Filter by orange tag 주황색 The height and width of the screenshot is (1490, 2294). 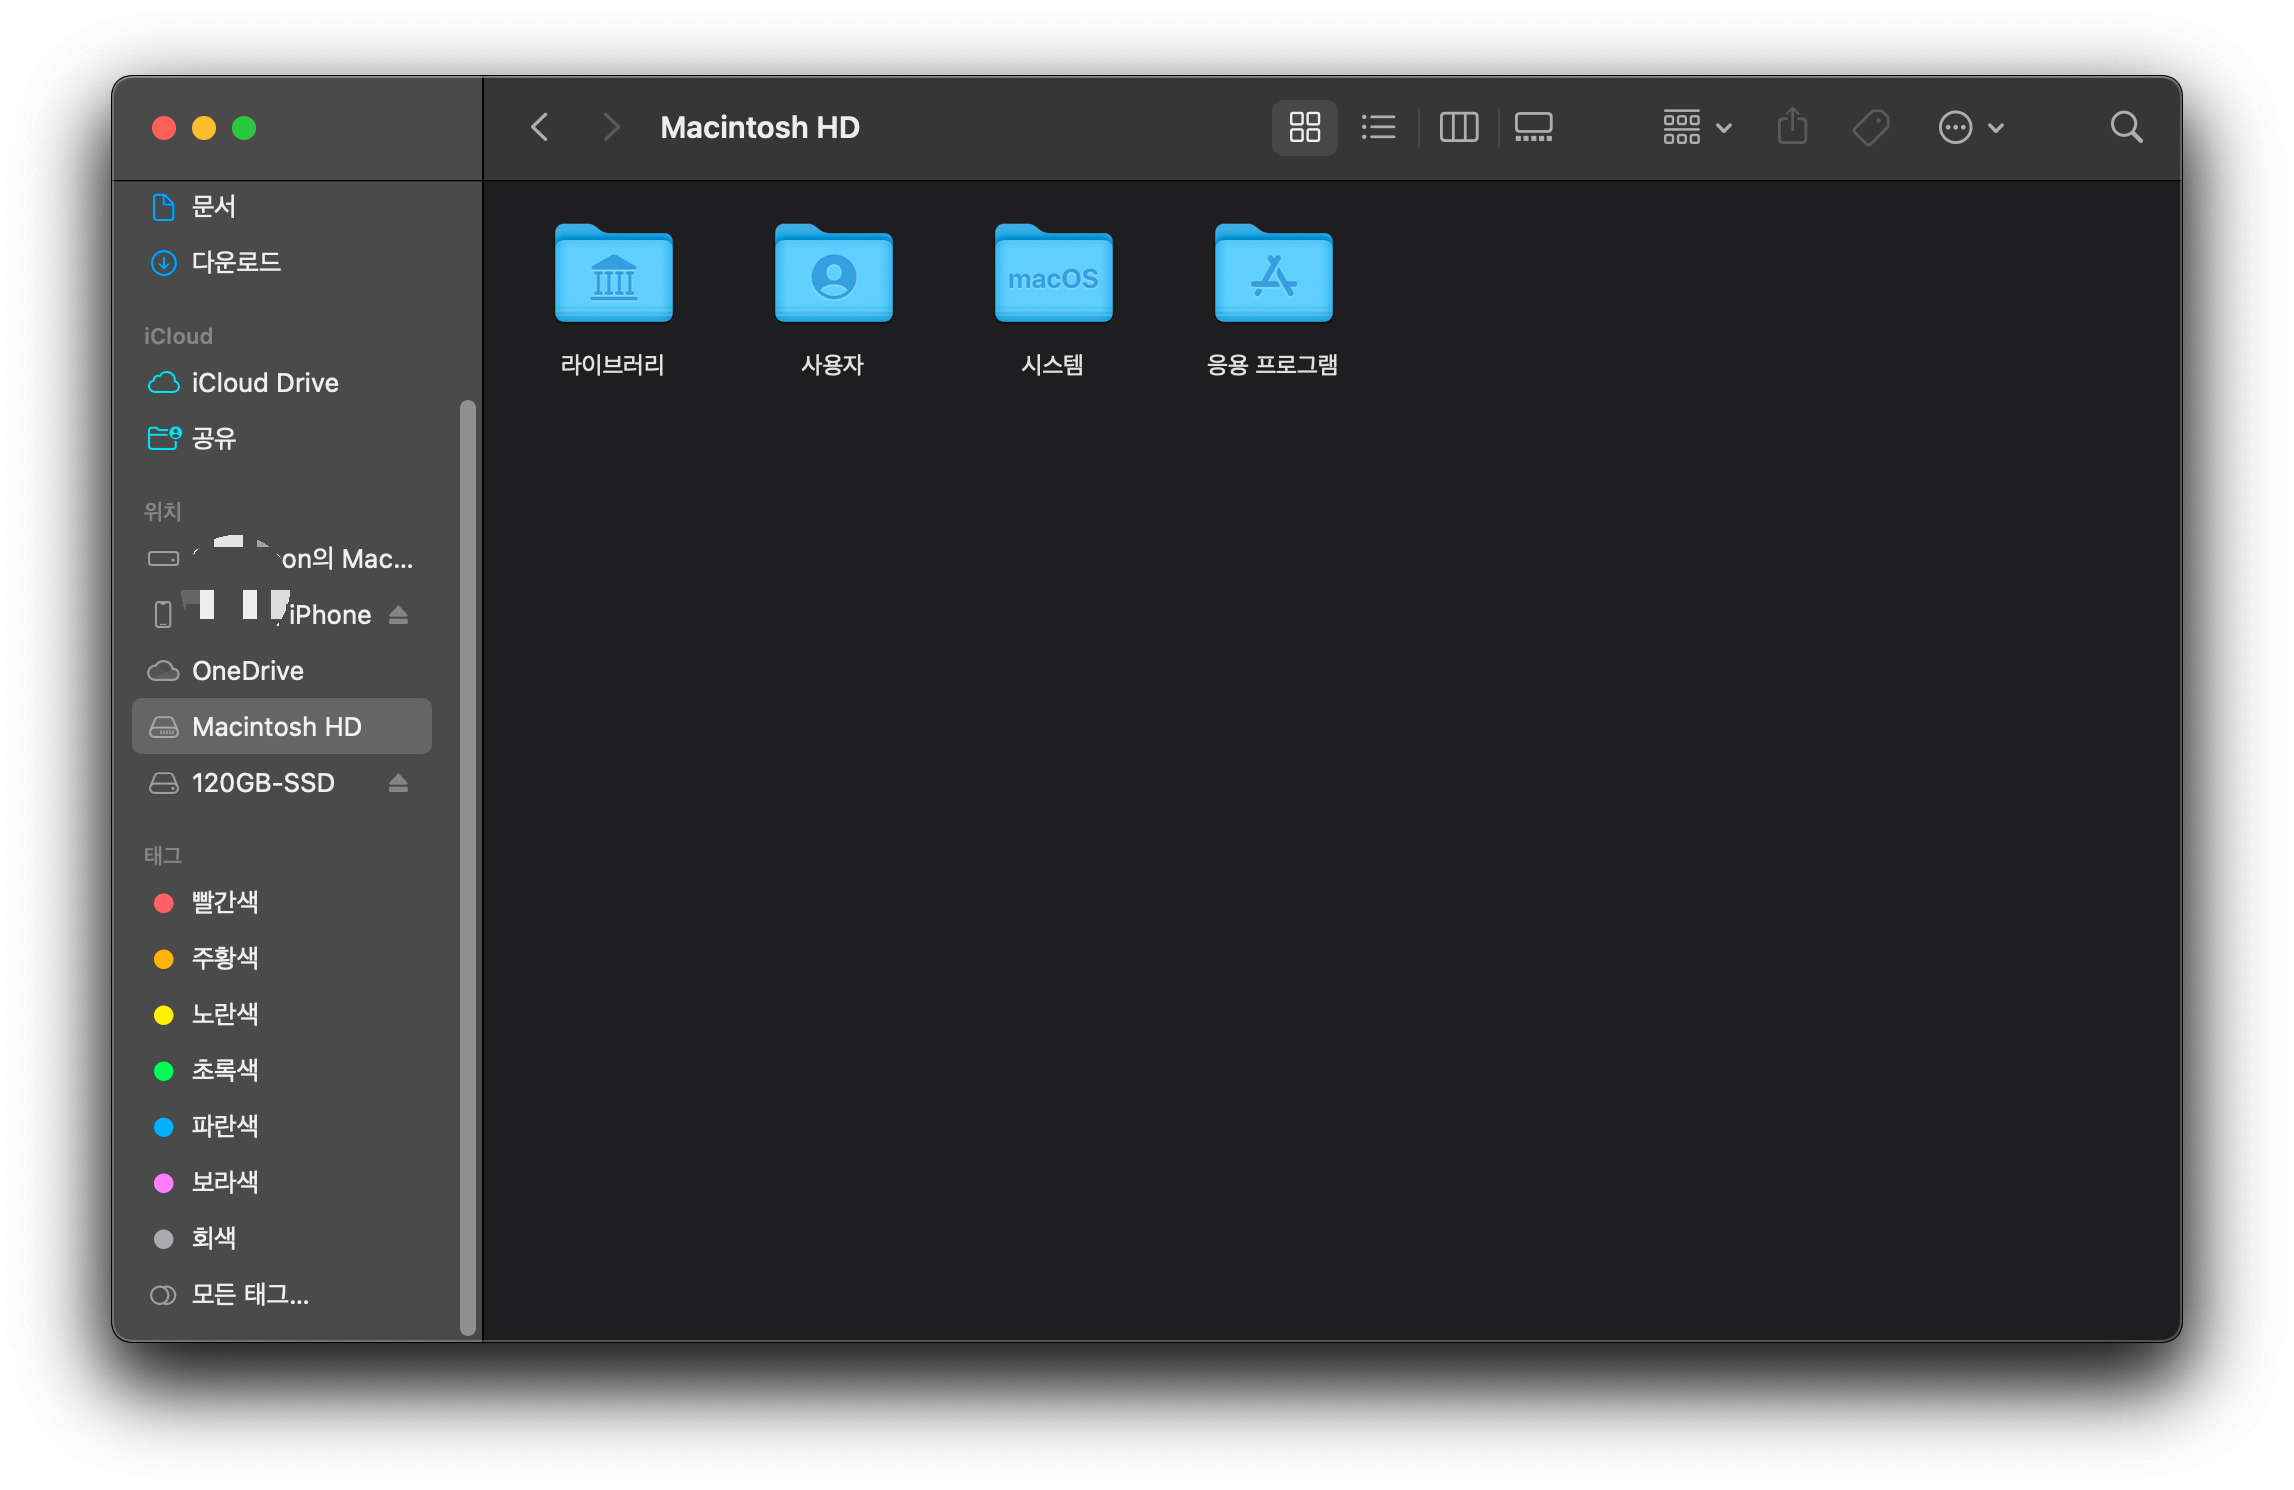click(x=282, y=958)
